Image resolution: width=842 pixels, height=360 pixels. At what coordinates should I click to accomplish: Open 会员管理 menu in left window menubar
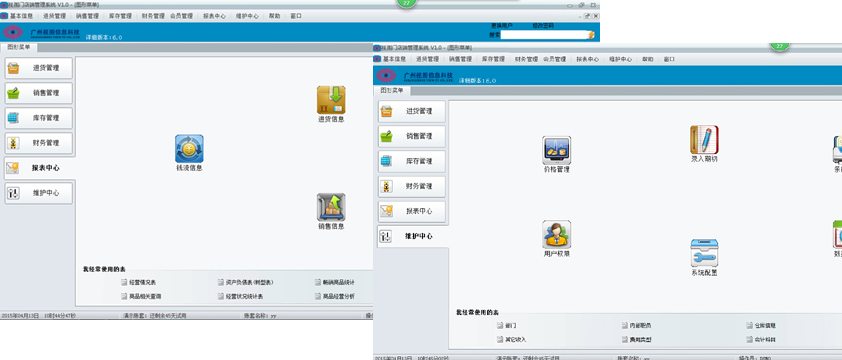181,16
